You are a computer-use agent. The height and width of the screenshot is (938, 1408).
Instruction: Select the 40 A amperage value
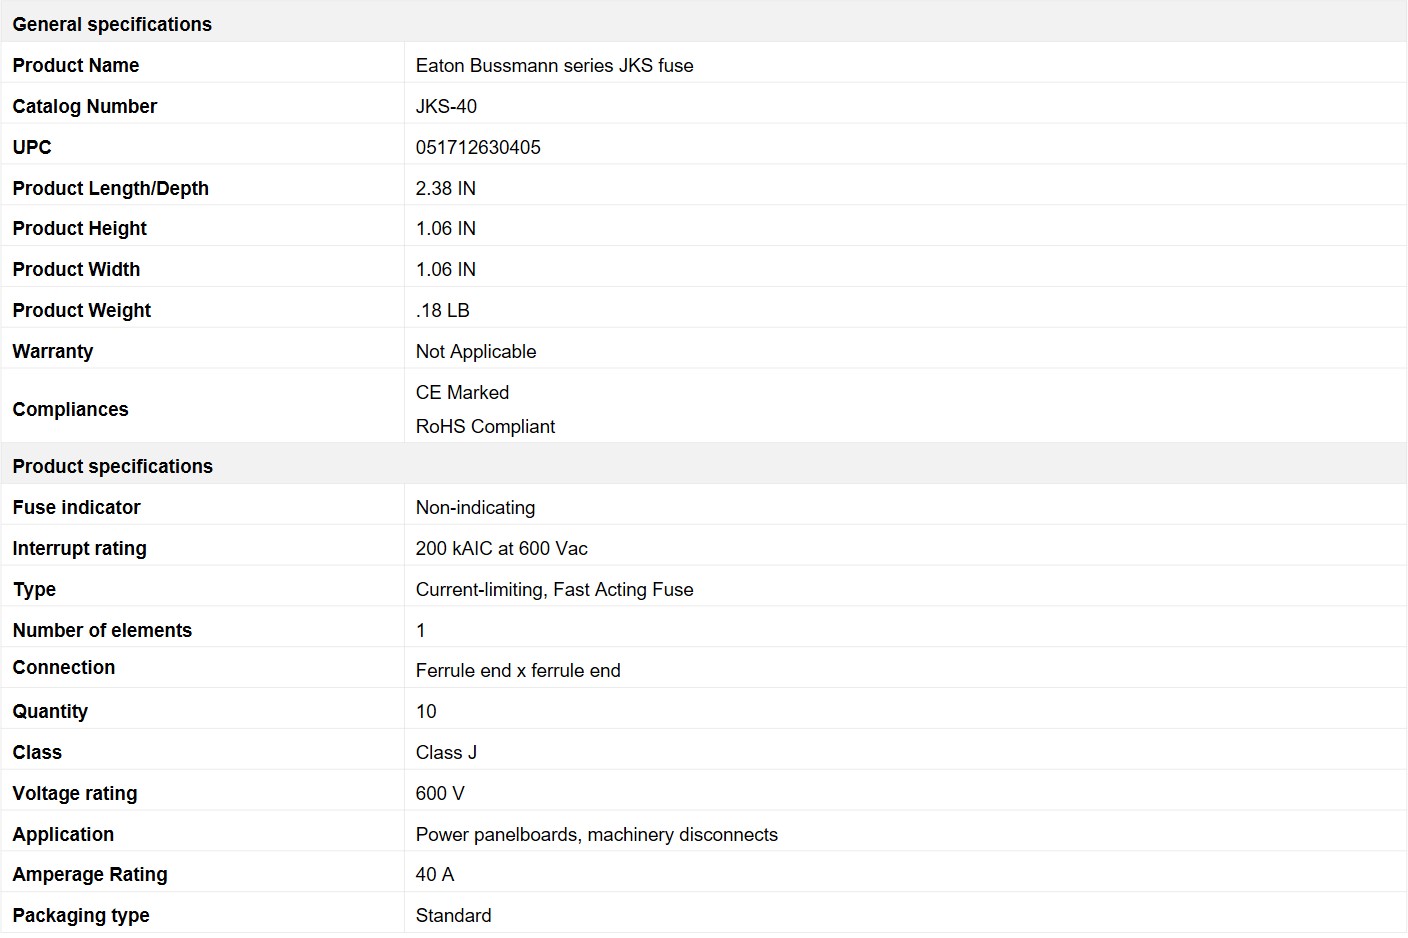click(435, 874)
